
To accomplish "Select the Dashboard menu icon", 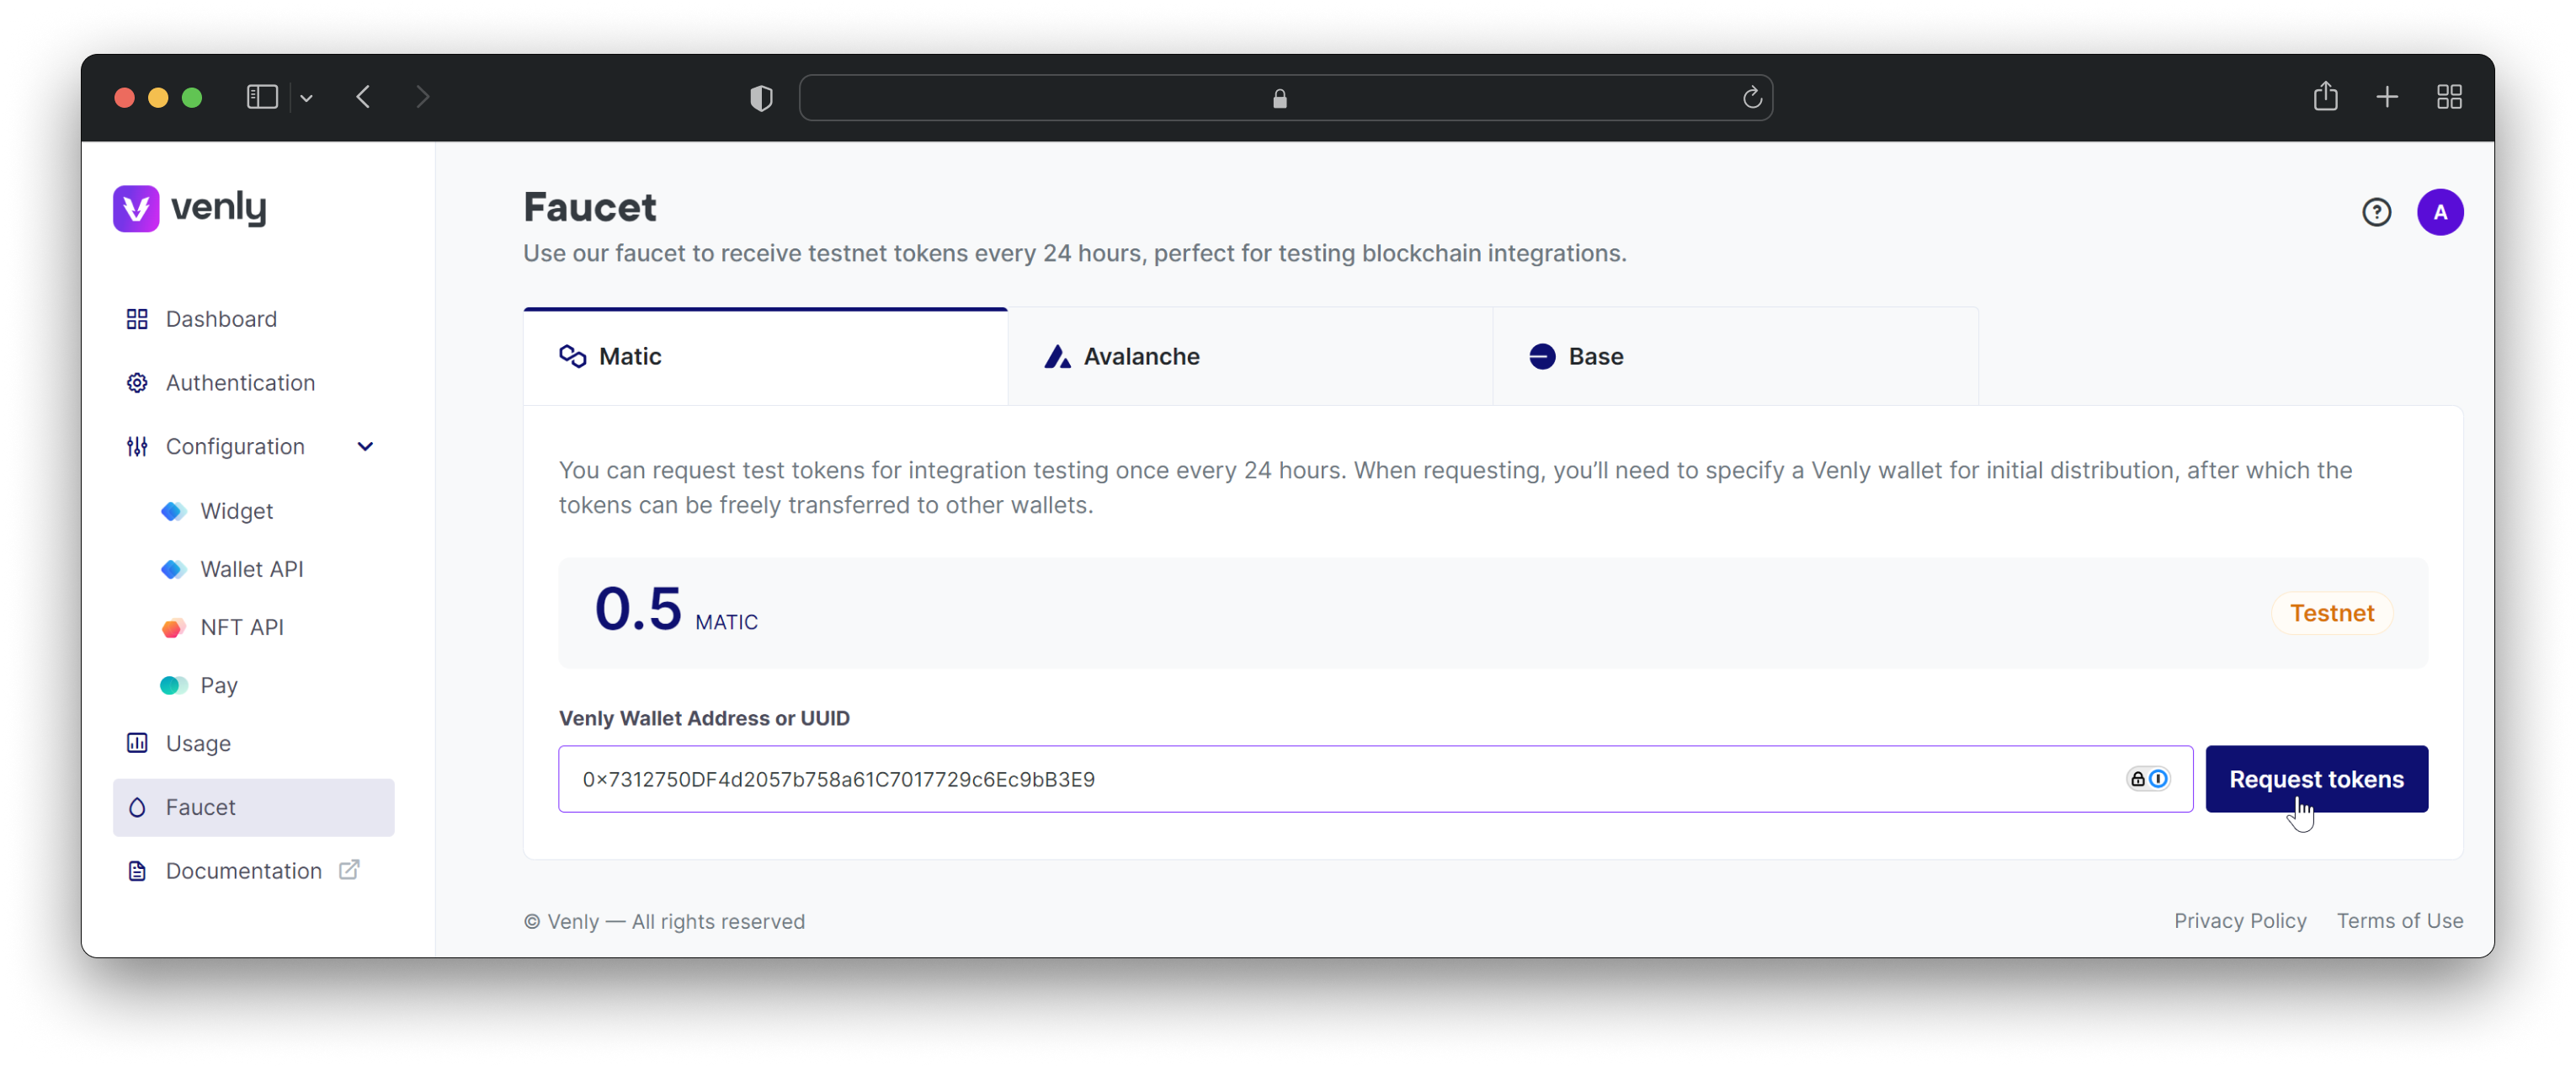I will point(140,318).
